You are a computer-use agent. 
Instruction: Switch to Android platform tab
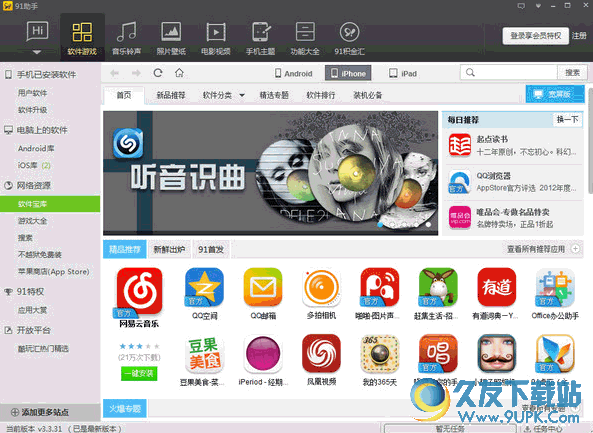[x=293, y=73]
